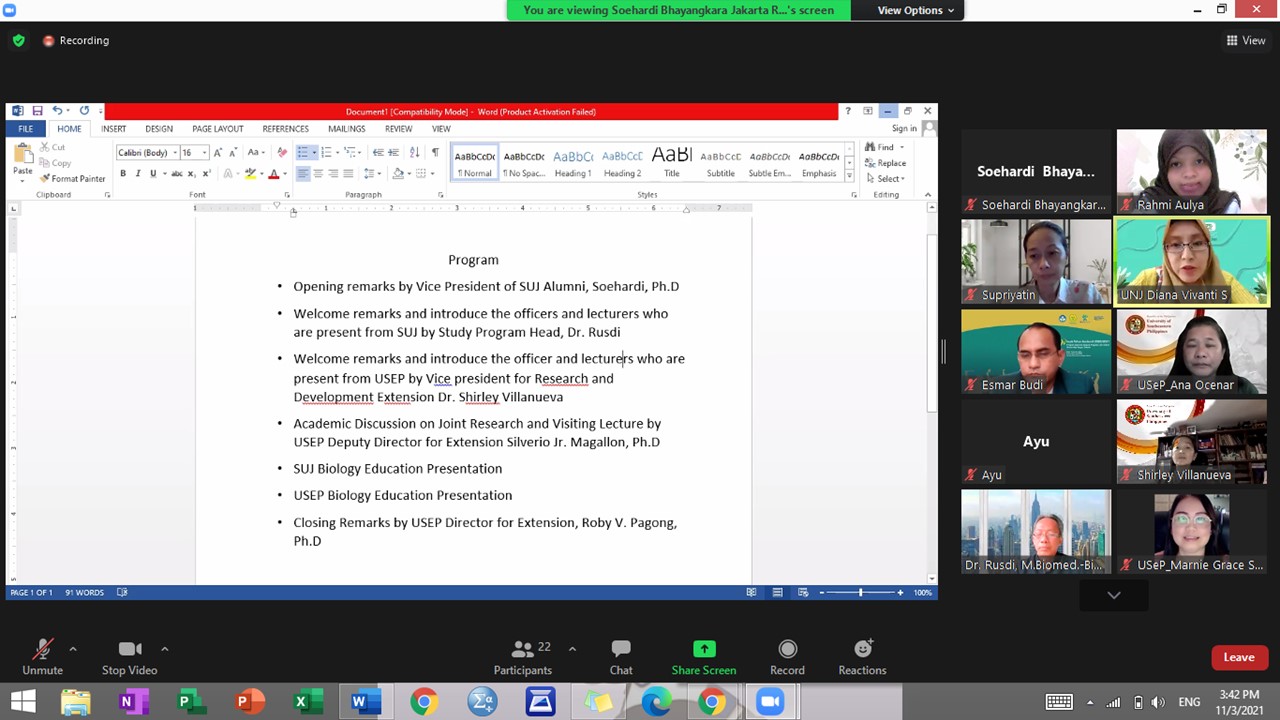Click the Zoom encryption shield icon
1280x720 pixels.
pyautogui.click(x=18, y=41)
